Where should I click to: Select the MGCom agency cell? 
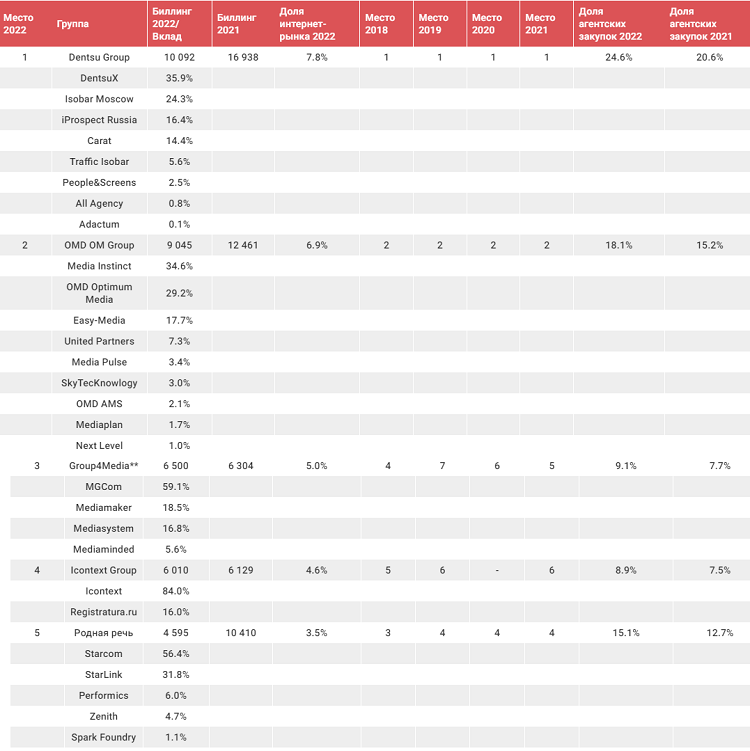[103, 487]
